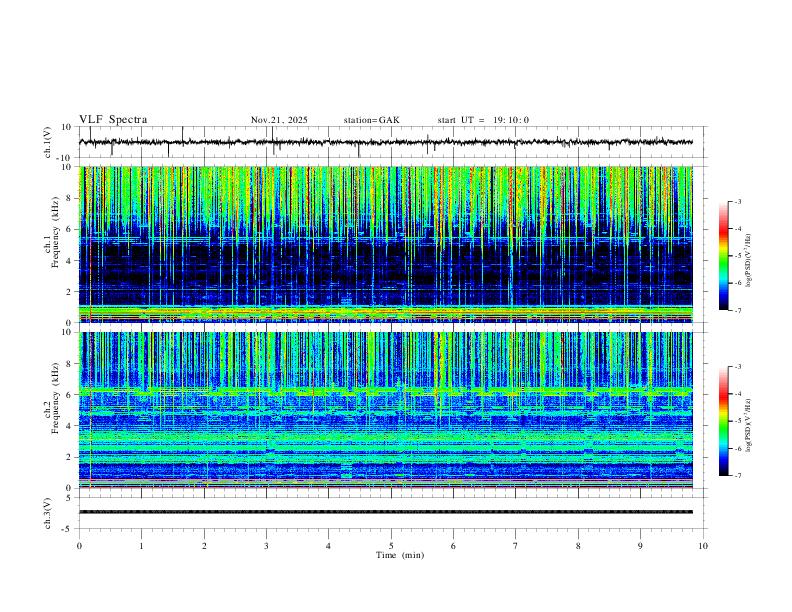
Task: Click the "ch.3(V)" axis label
Action: click(x=47, y=513)
